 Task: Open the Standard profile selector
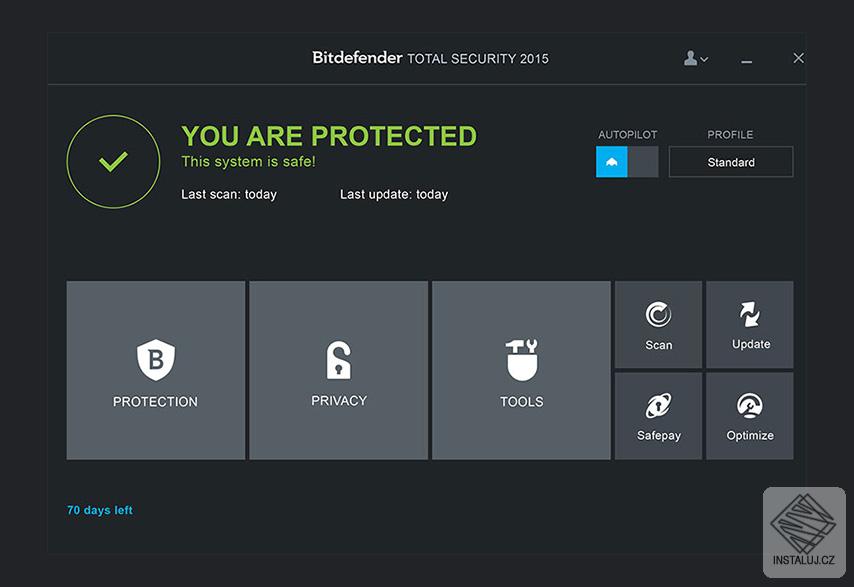click(730, 161)
